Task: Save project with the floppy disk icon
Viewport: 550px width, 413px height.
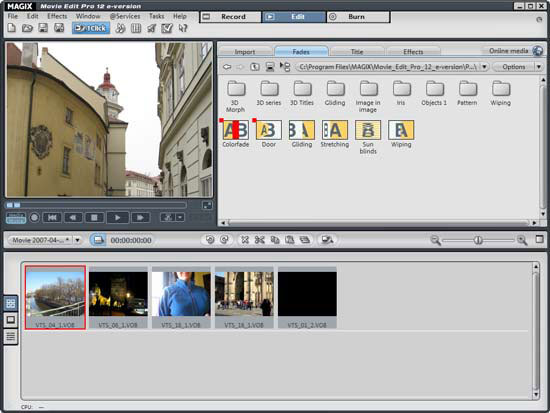Action: (x=43, y=28)
